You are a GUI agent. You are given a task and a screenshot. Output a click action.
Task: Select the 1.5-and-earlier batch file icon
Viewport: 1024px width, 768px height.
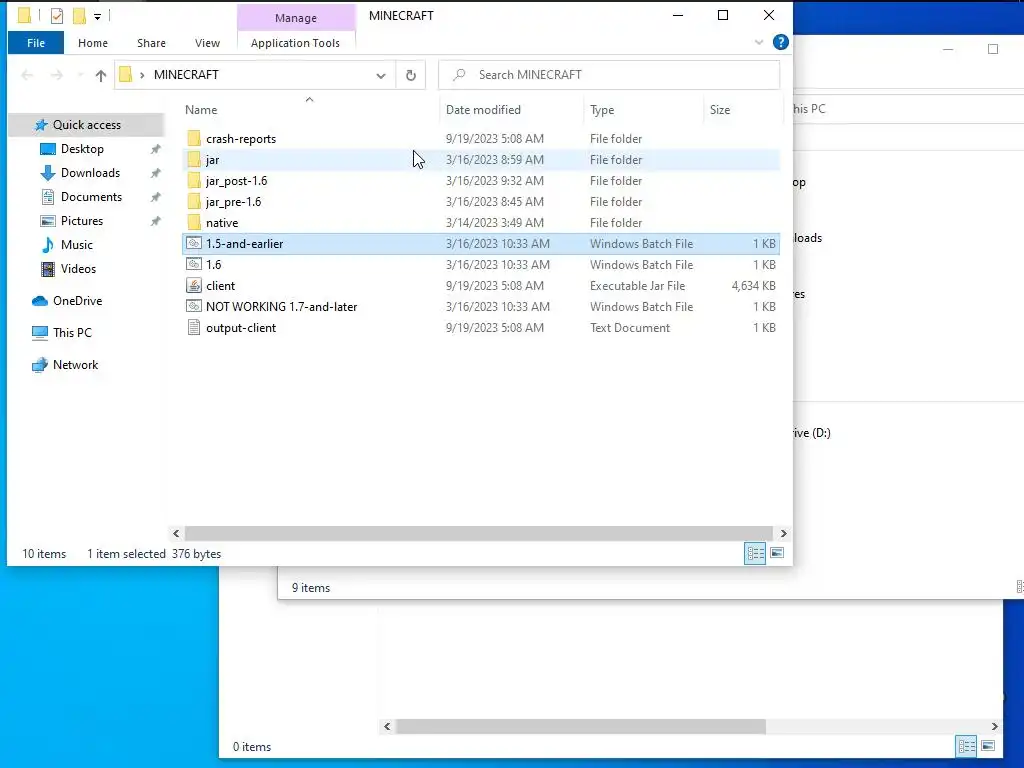[x=194, y=243]
